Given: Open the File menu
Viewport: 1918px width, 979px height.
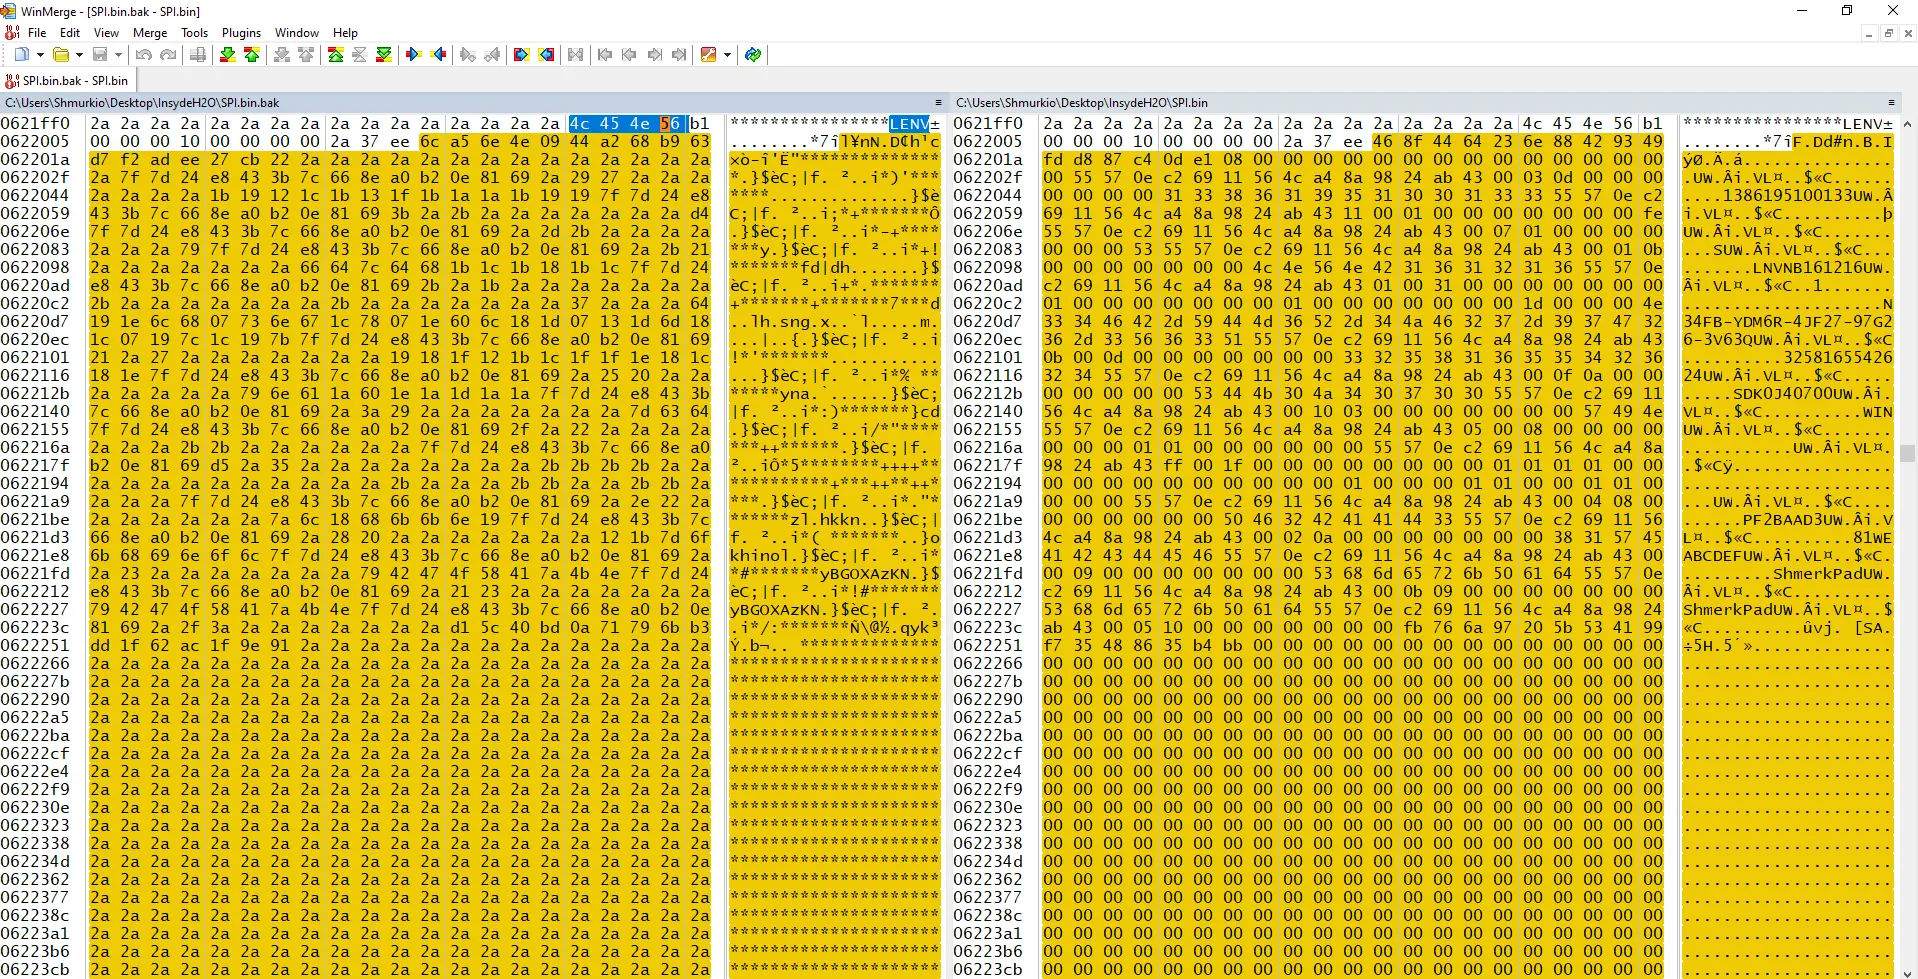Looking at the screenshot, I should click(x=37, y=33).
